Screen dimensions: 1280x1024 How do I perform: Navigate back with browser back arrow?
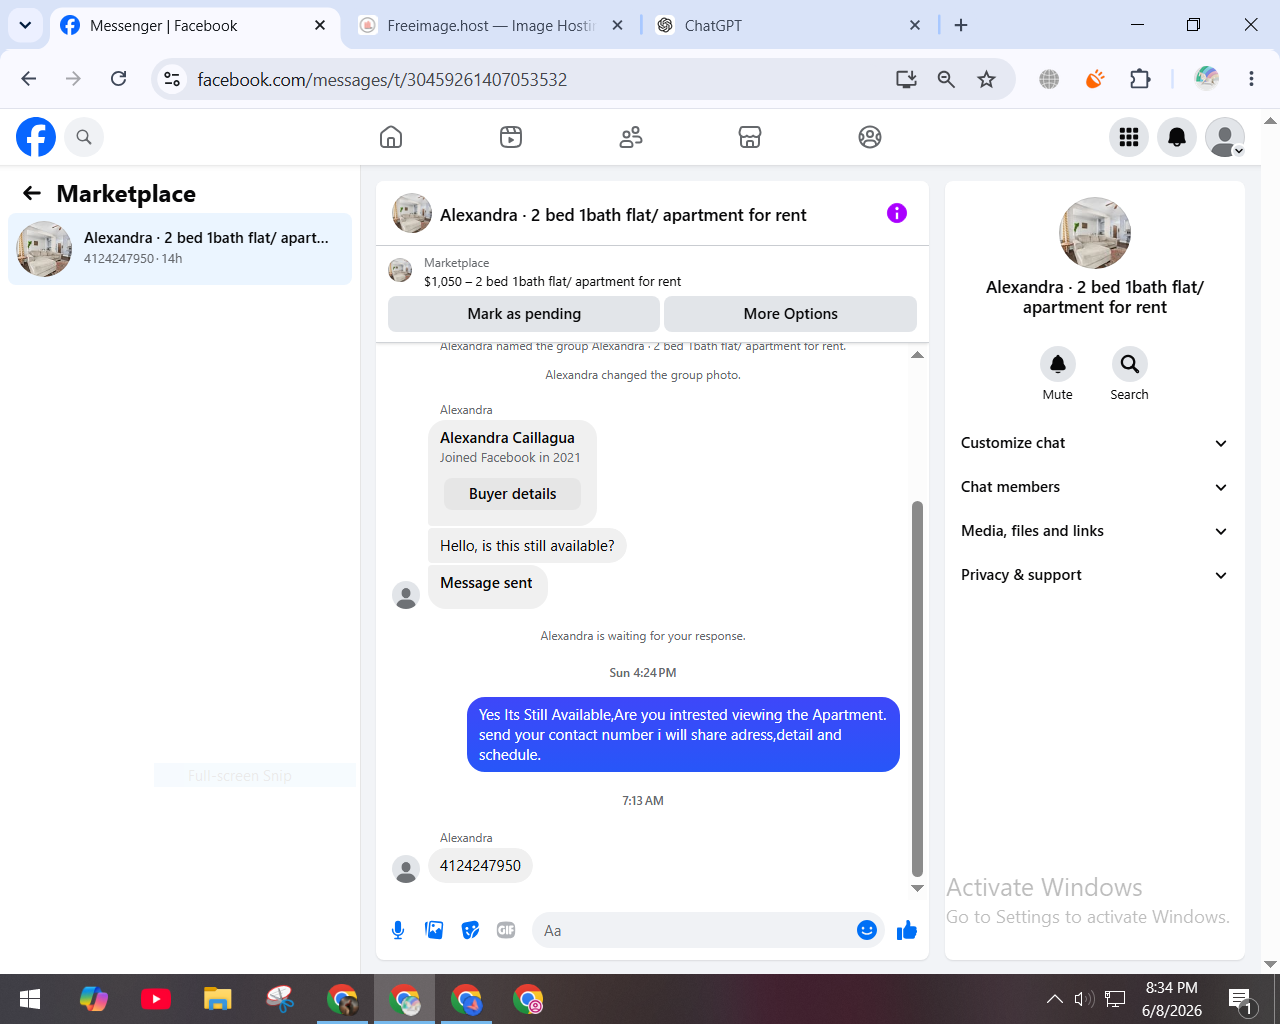[x=29, y=79]
